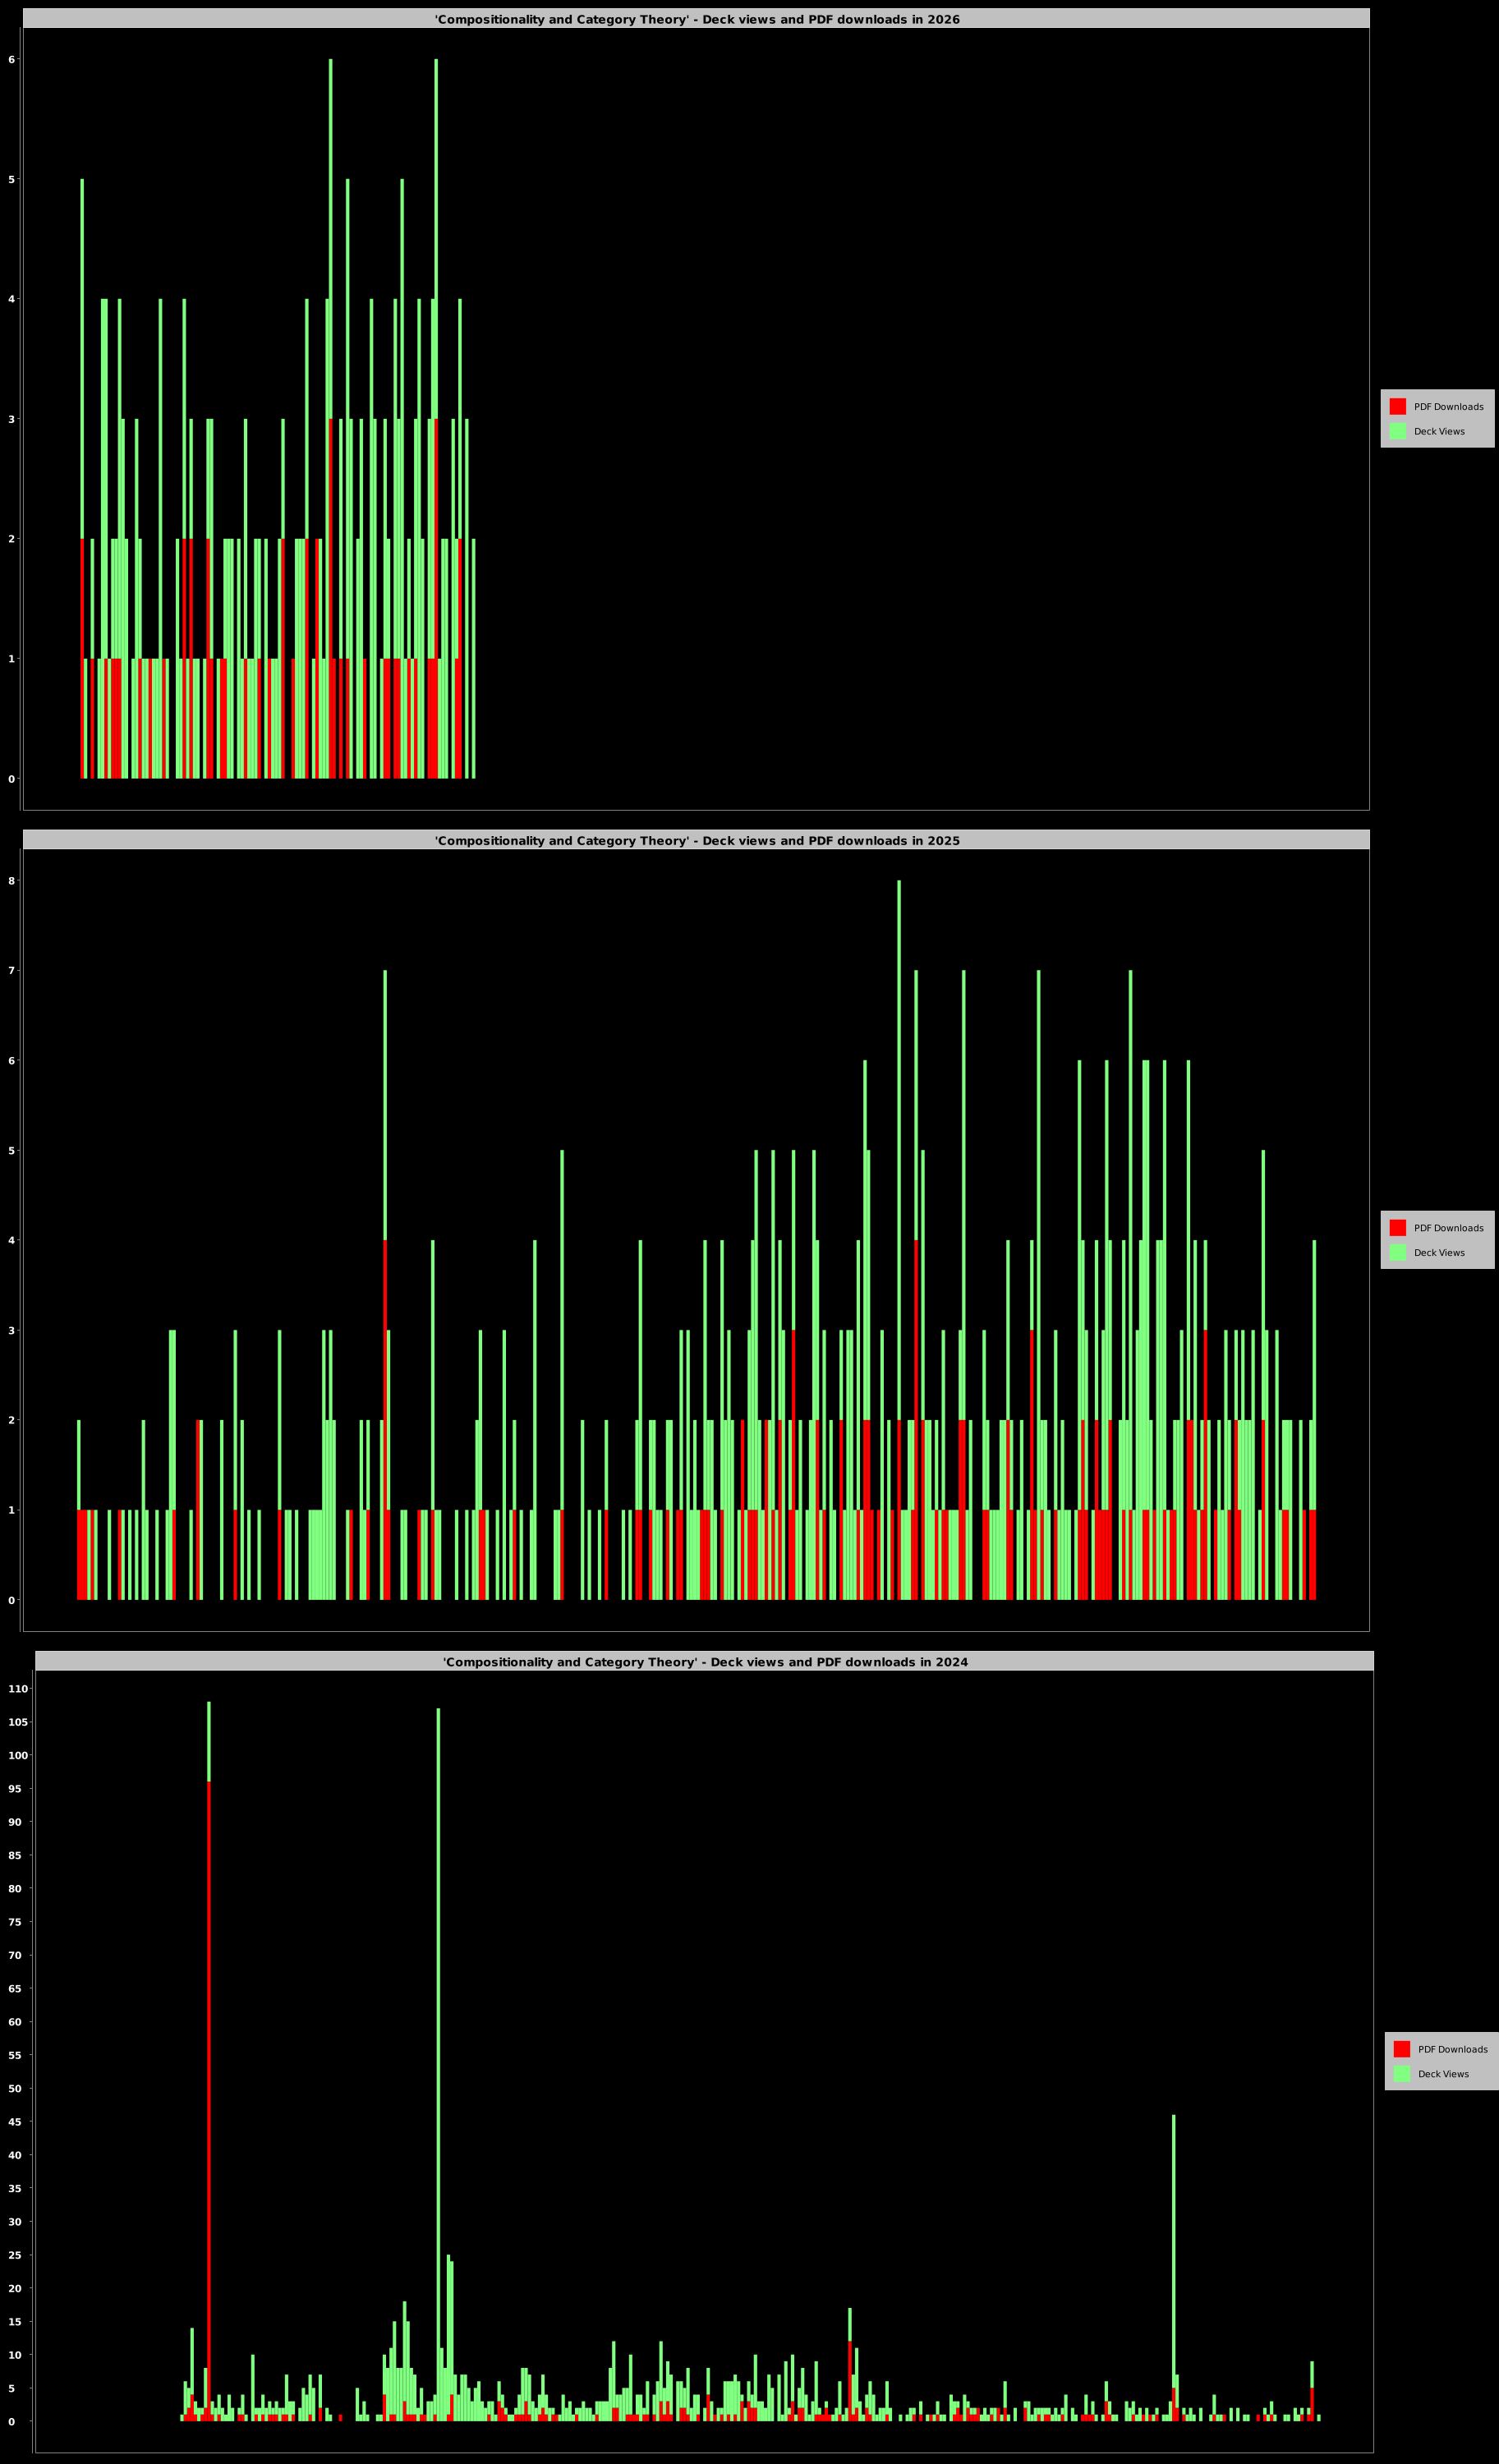Select 'PDF Downloads' legend label for 2024 chart
This screenshot has width=1499, height=2464.
click(x=1452, y=2049)
